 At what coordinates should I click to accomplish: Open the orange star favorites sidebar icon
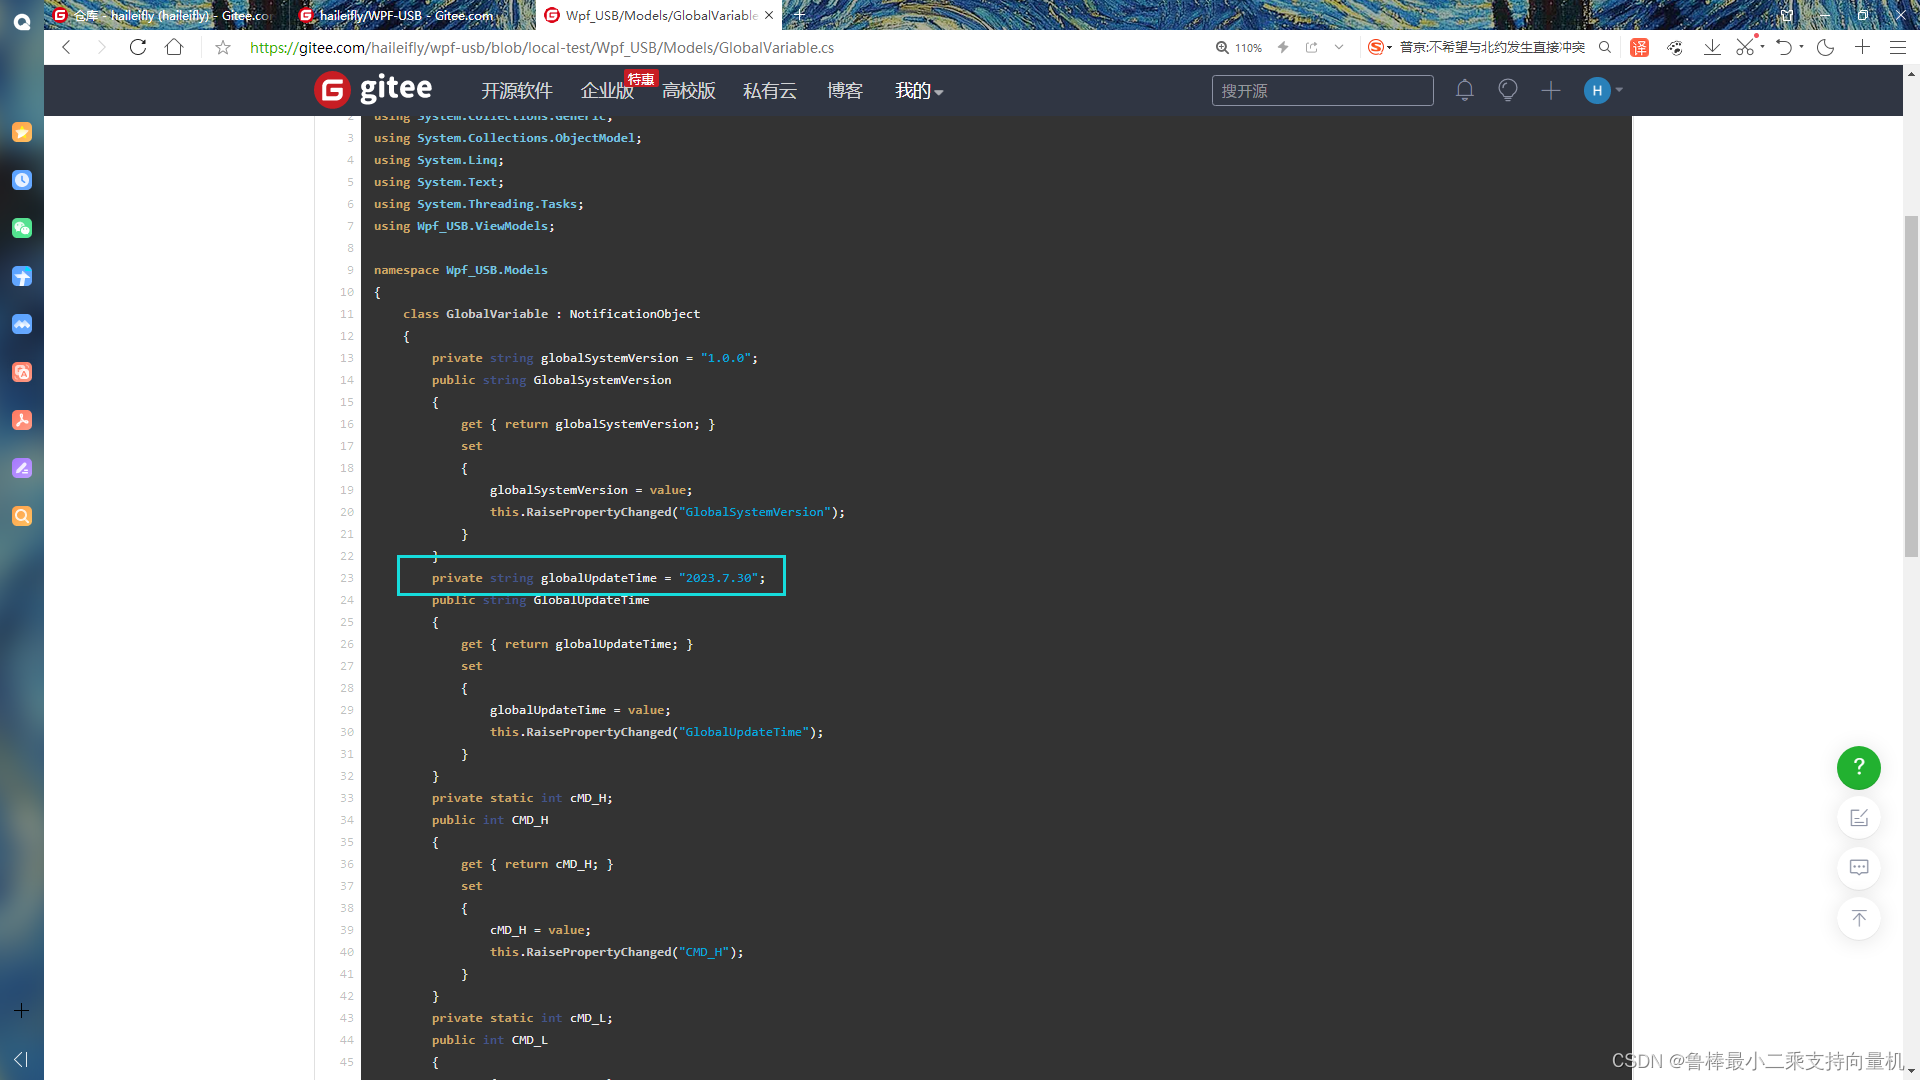(22, 132)
